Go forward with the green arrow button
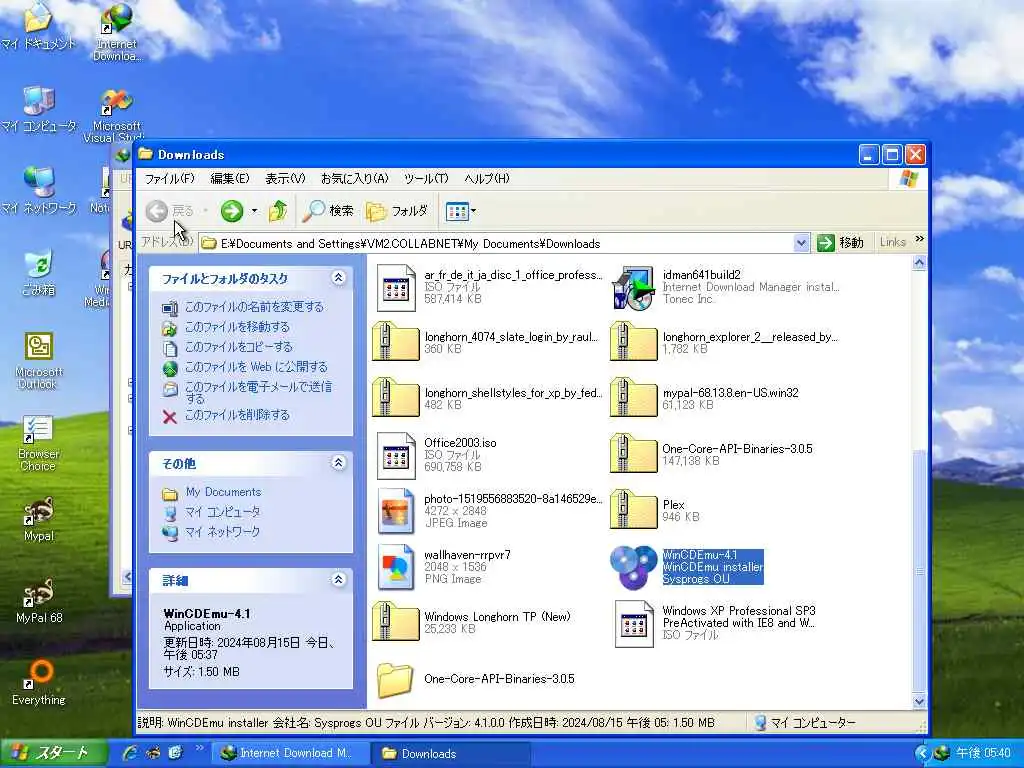Image resolution: width=1024 pixels, height=768 pixels. tap(232, 211)
